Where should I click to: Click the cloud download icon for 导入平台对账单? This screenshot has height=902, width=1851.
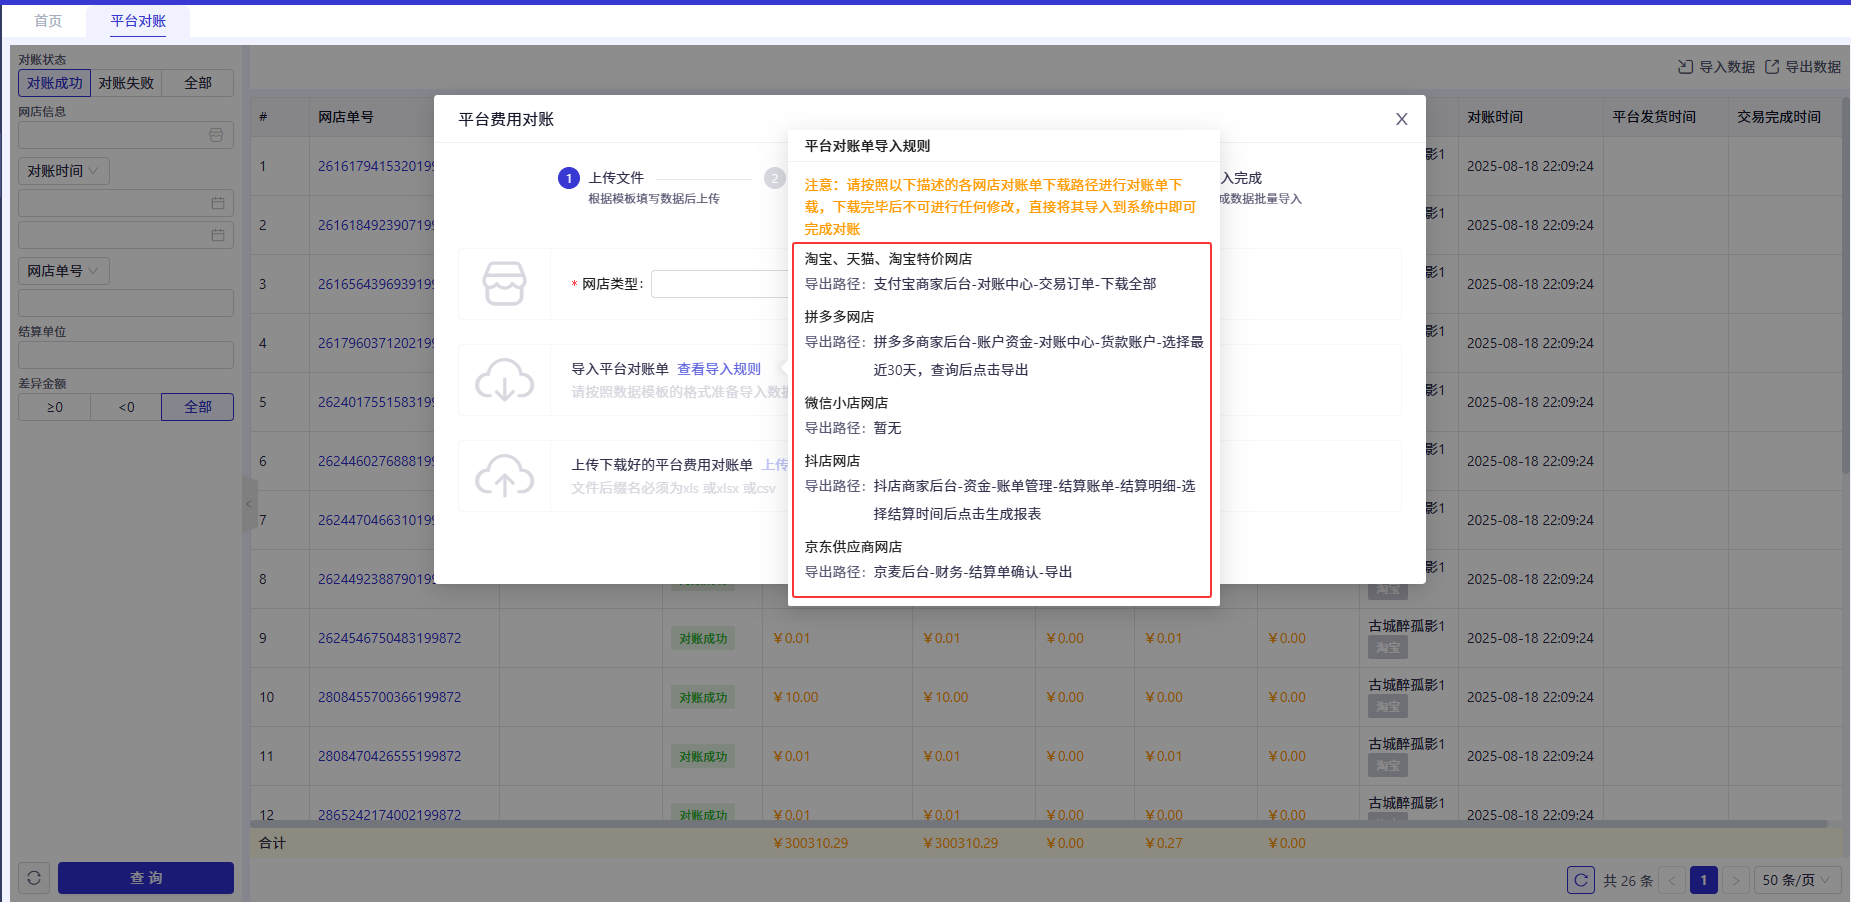[504, 380]
